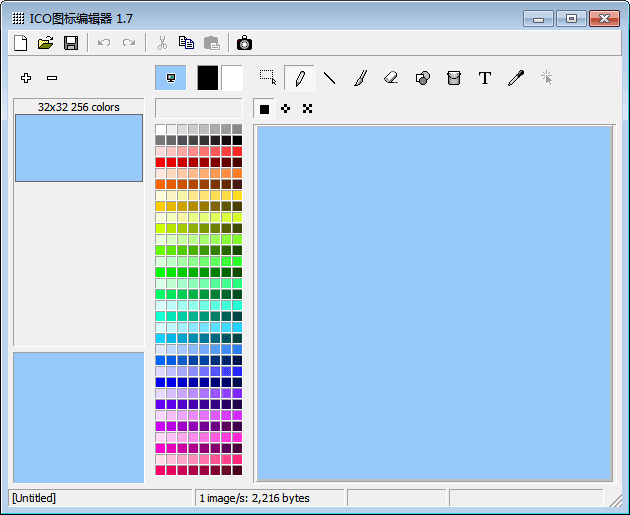This screenshot has width=630, height=515.
Task: Open a file with the folder icon
Action: 45,42
